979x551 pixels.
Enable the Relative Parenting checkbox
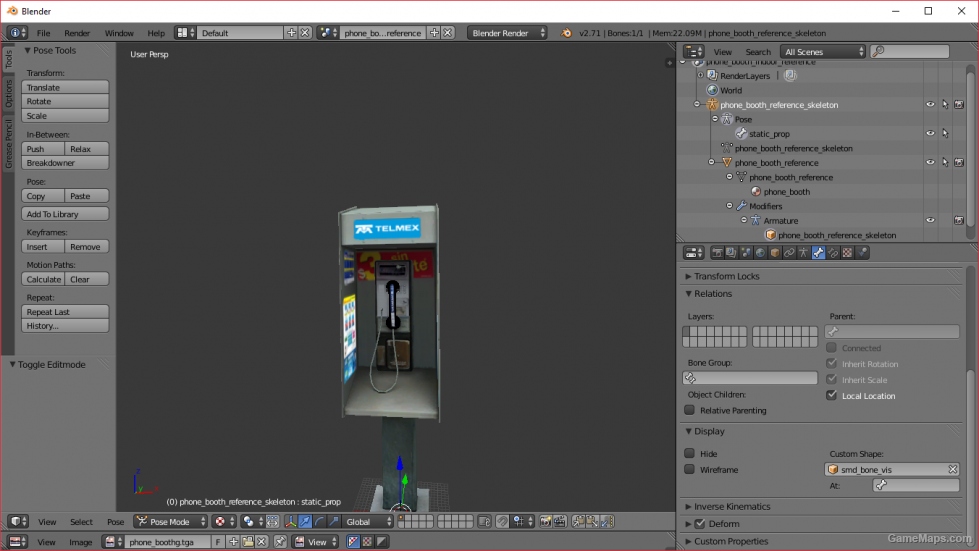pos(689,410)
